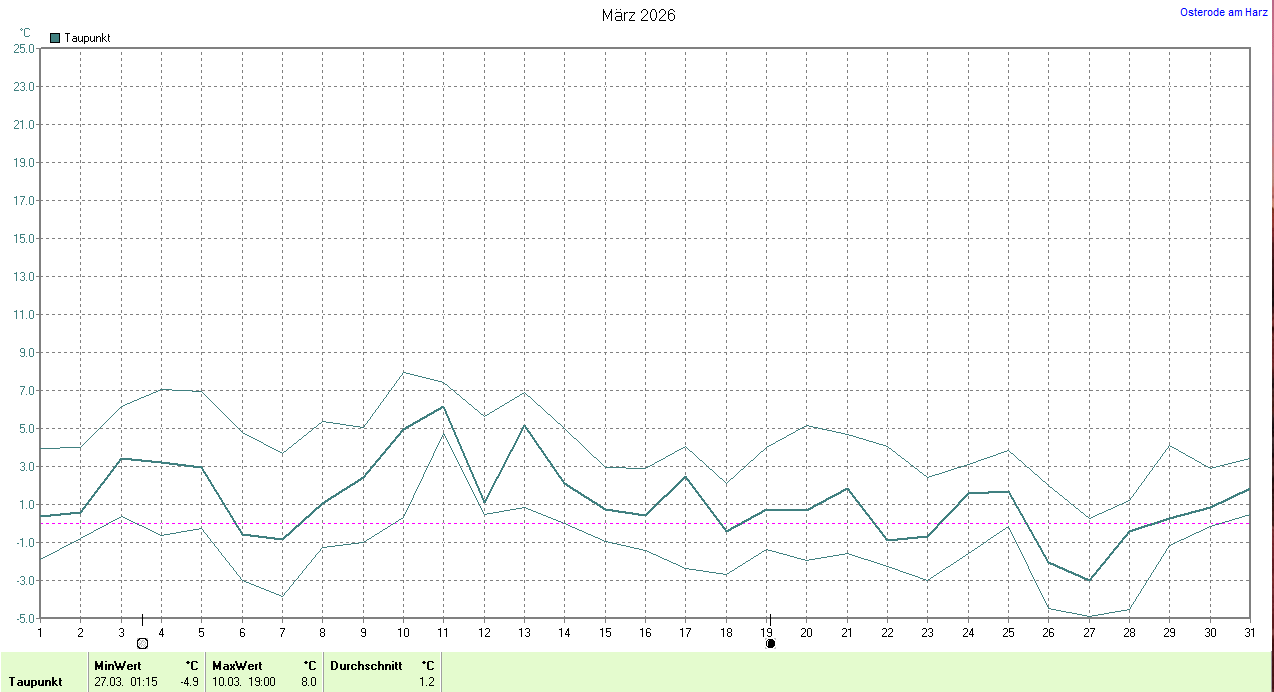Click day 31 on the x-axis

click(1249, 631)
